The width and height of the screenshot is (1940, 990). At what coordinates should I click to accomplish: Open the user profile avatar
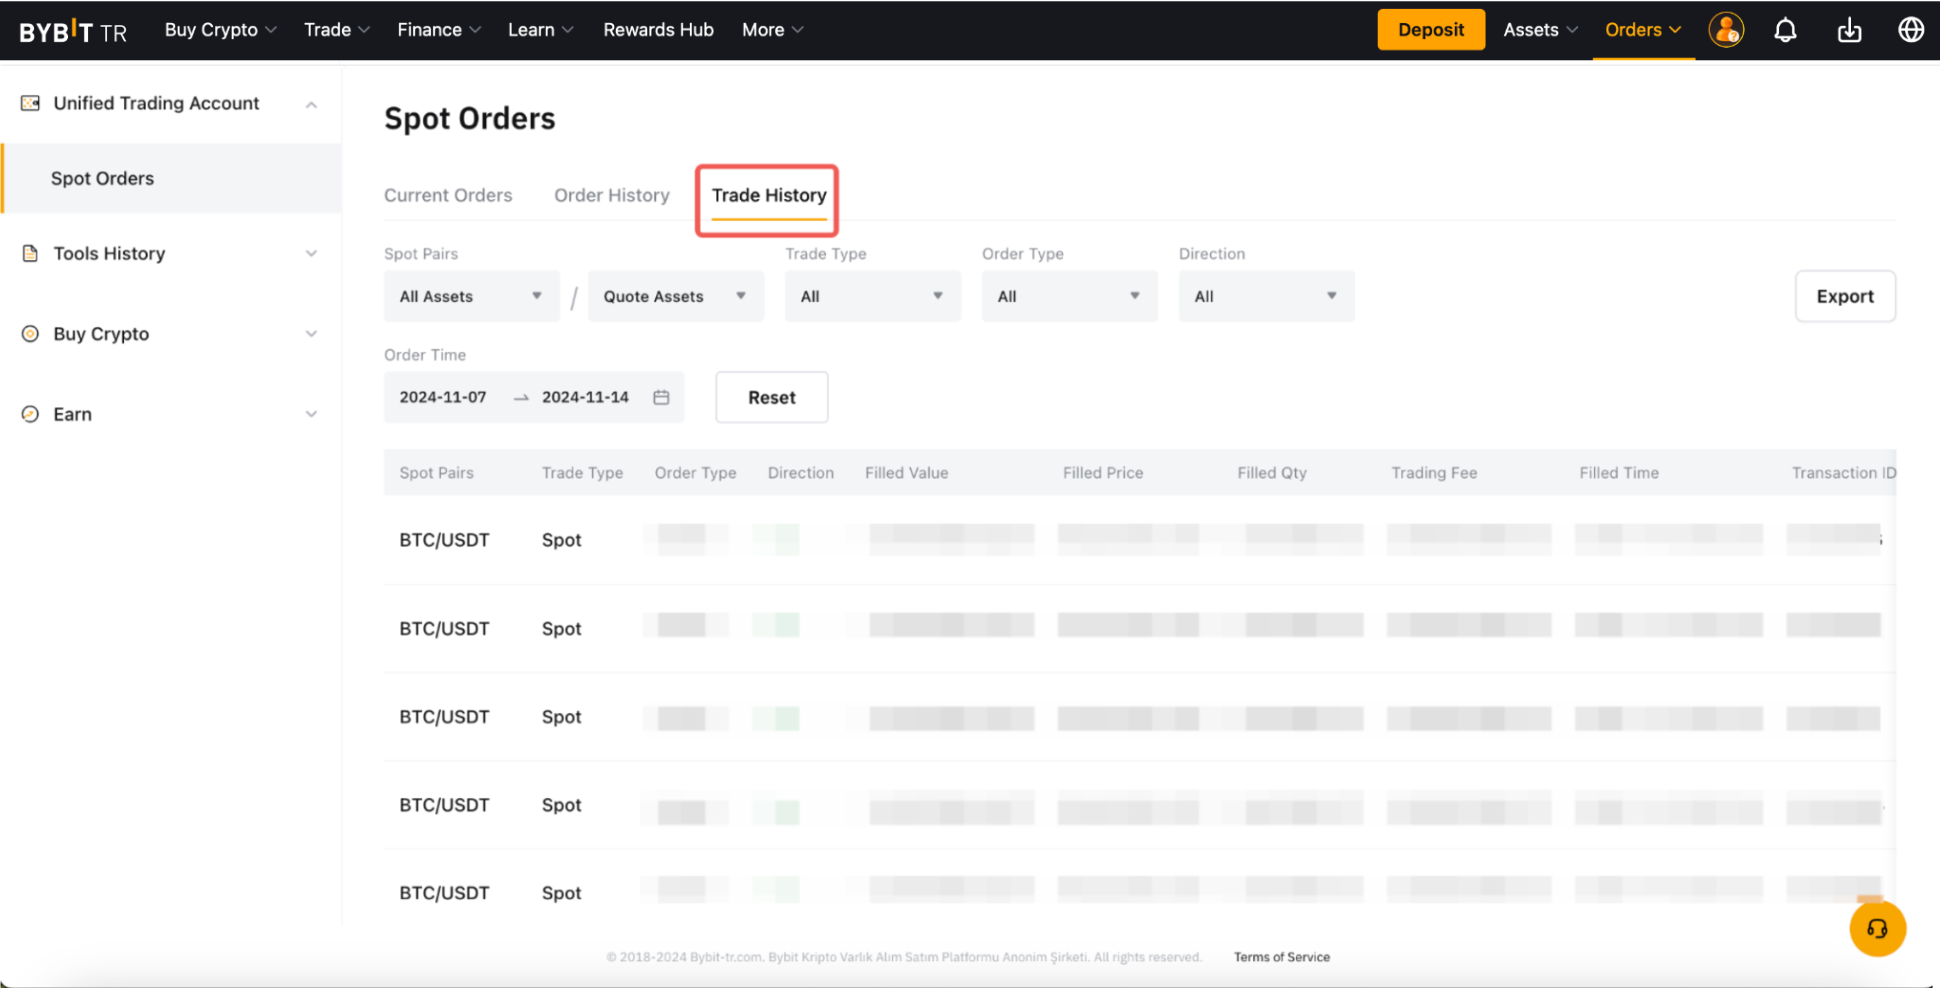(x=1726, y=30)
